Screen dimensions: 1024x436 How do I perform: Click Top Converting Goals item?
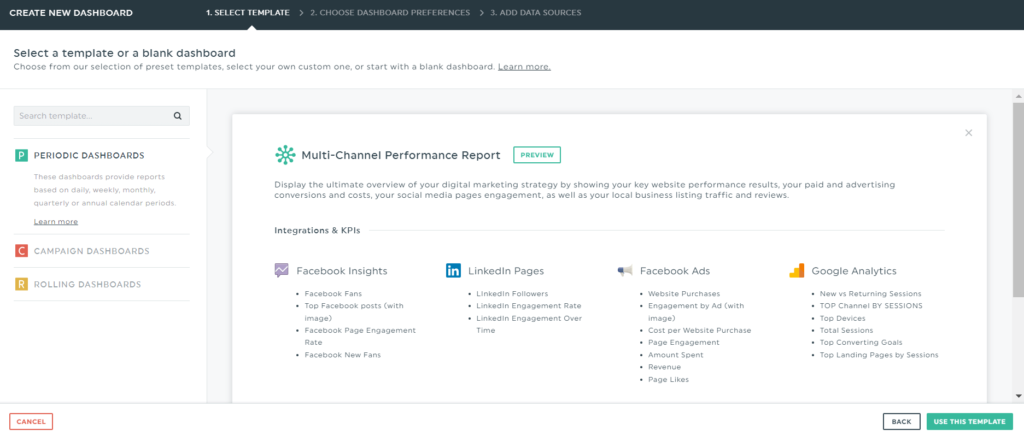pyautogui.click(x=861, y=342)
